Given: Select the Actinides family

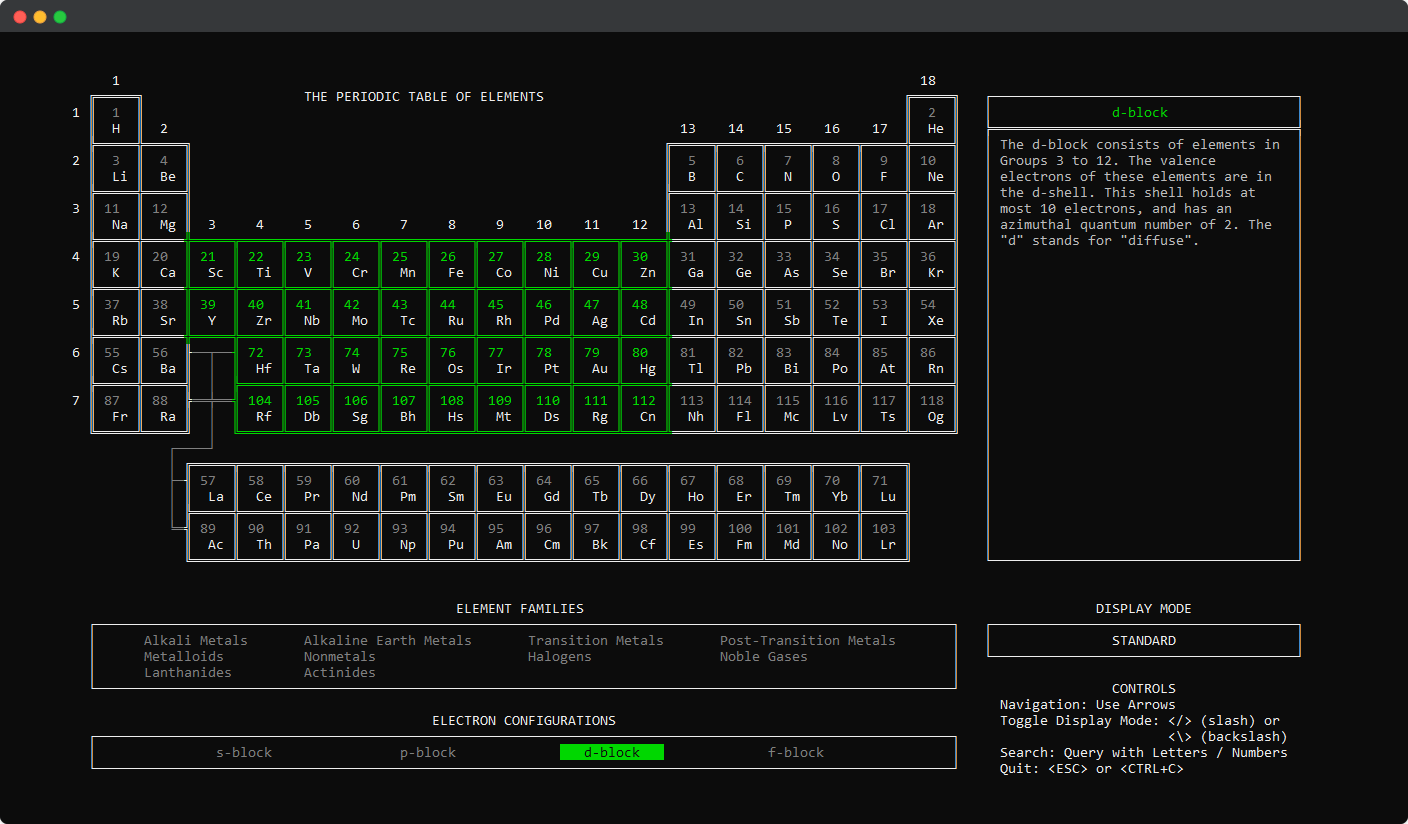Looking at the screenshot, I should (x=340, y=672).
